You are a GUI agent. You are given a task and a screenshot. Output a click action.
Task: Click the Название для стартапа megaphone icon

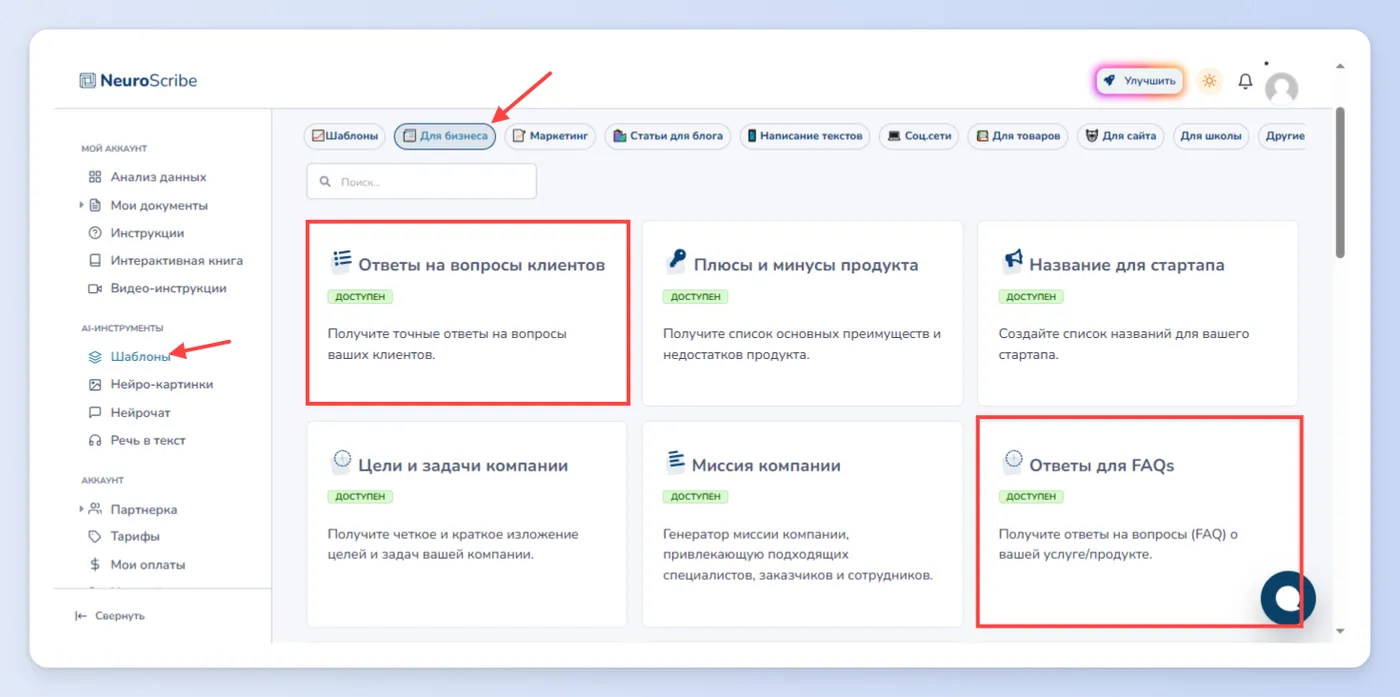(1012, 262)
